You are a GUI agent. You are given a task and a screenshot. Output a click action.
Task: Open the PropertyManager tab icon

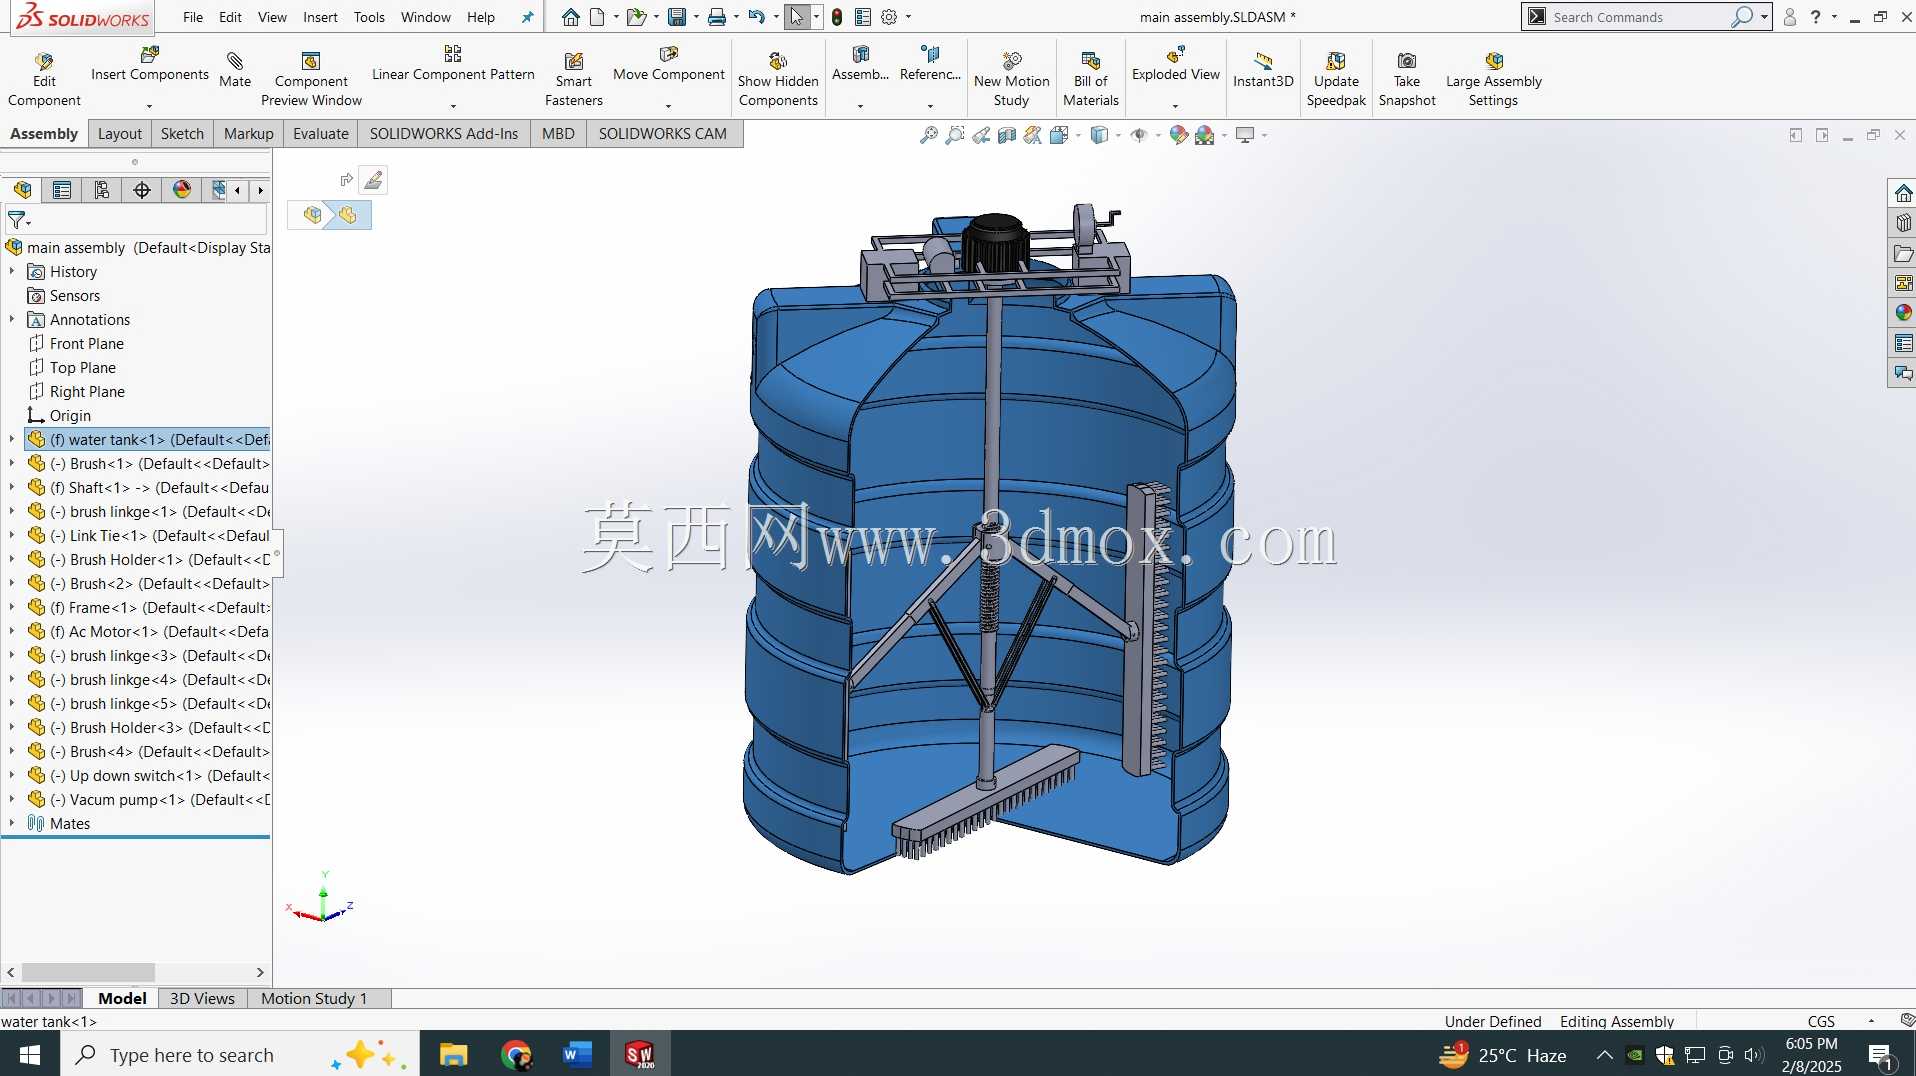click(x=62, y=190)
